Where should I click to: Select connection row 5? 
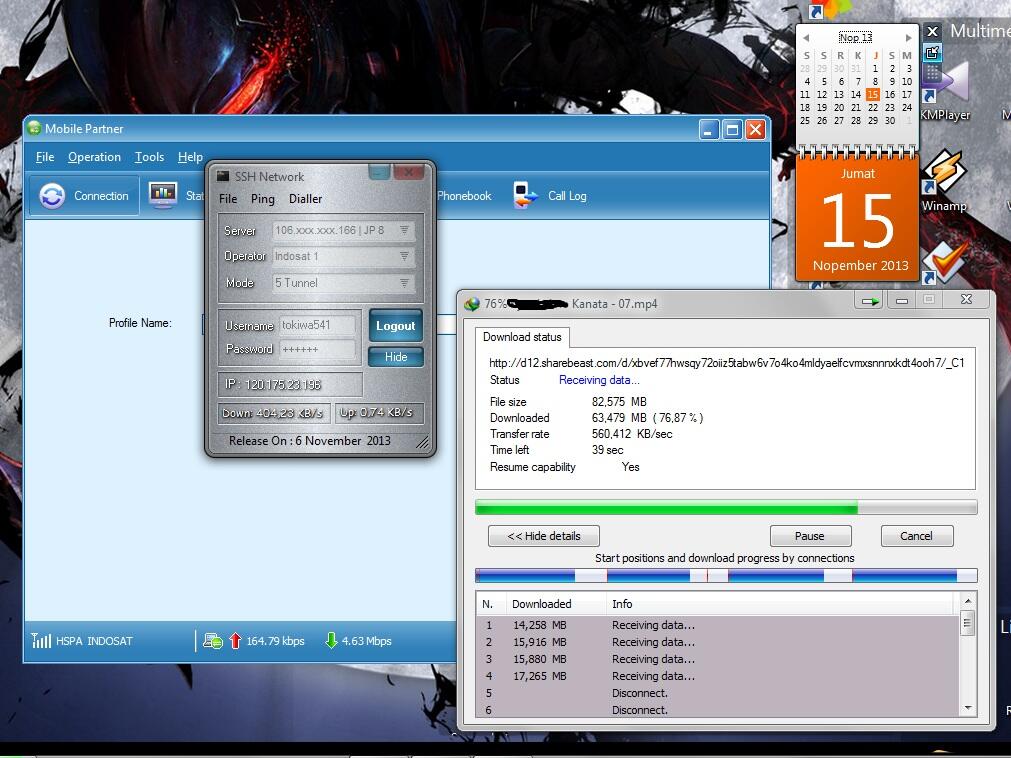point(718,693)
